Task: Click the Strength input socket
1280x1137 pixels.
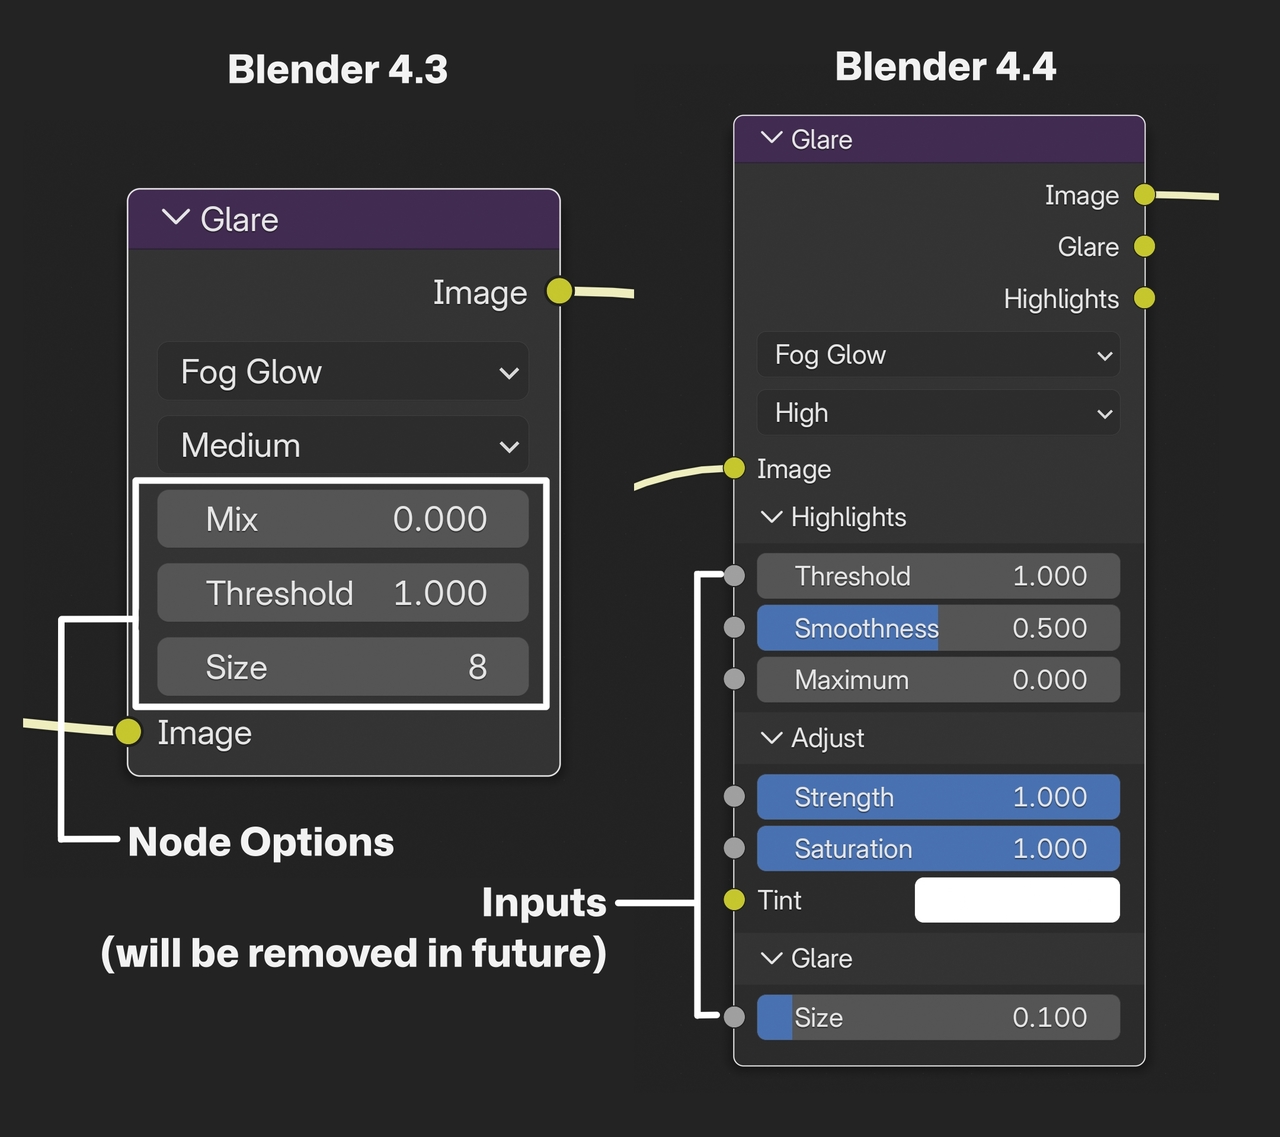Action: (x=734, y=796)
